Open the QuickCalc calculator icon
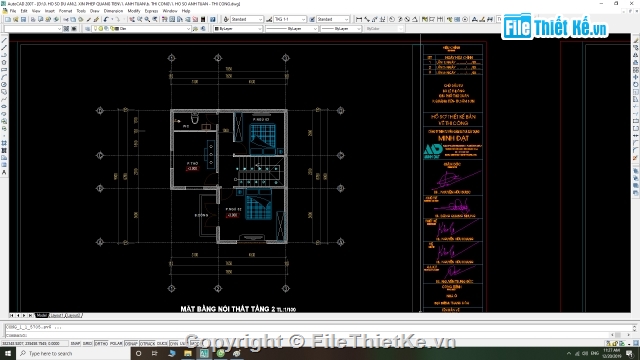Screen dimensions: 640x360 [x=203, y=19]
